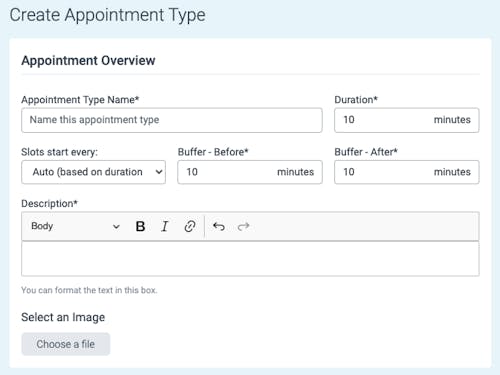Image resolution: width=500 pixels, height=375 pixels.
Task: Expand the Slots start every dropdown
Action: [93, 172]
